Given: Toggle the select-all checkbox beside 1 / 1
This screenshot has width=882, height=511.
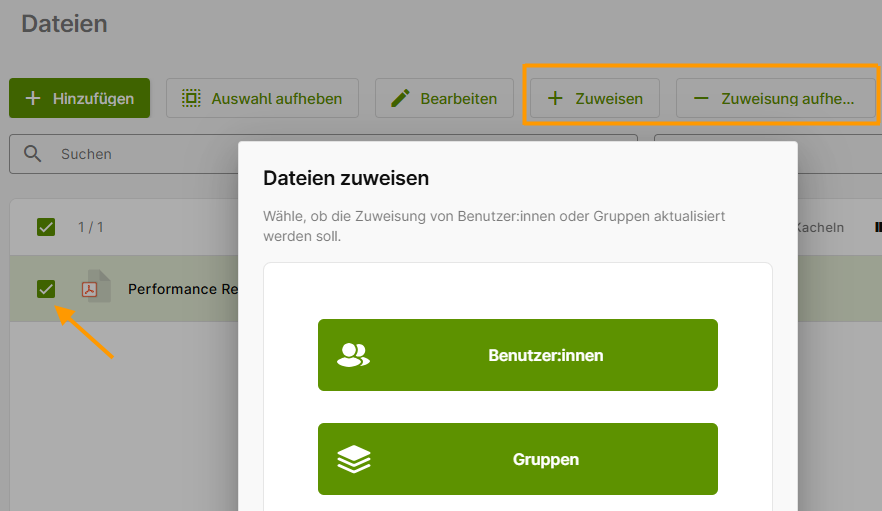Looking at the screenshot, I should tap(46, 227).
